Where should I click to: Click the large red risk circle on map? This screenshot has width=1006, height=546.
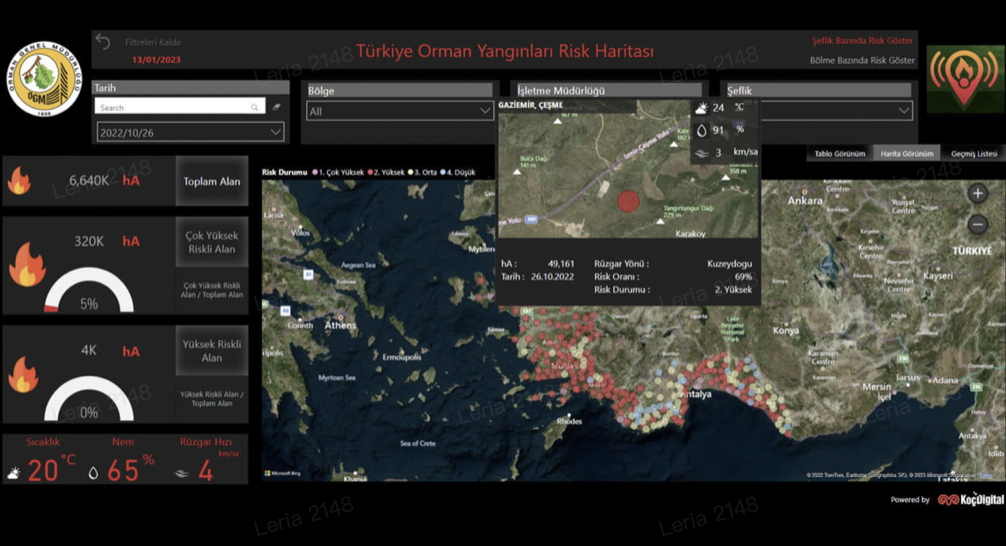coord(628,201)
